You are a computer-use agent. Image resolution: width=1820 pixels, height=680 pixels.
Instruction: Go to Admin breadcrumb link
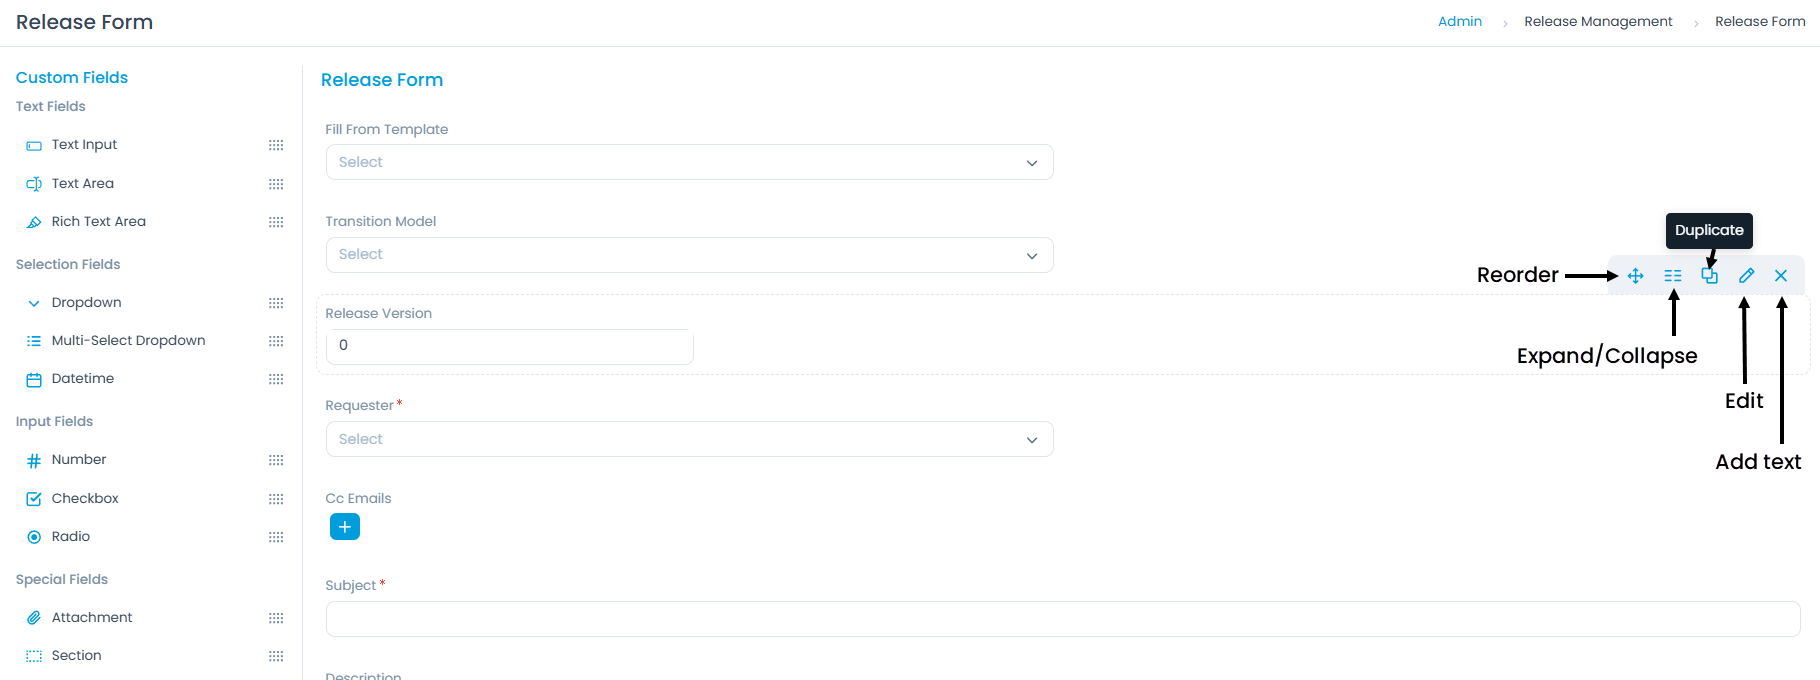click(1459, 21)
